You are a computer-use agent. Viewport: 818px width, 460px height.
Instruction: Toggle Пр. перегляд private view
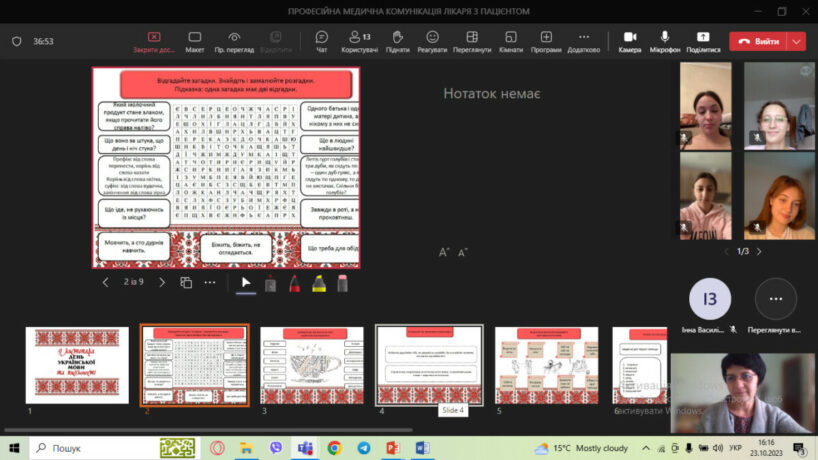pos(233,41)
